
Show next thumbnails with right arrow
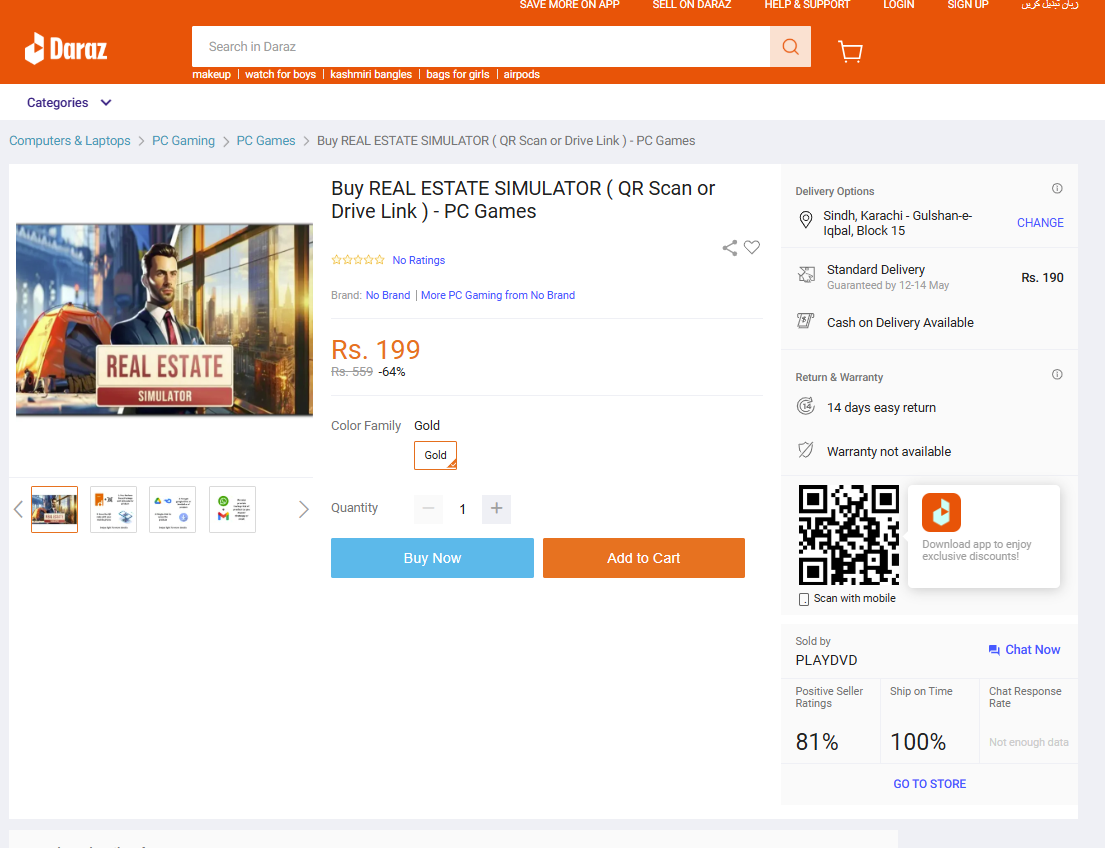click(x=304, y=509)
